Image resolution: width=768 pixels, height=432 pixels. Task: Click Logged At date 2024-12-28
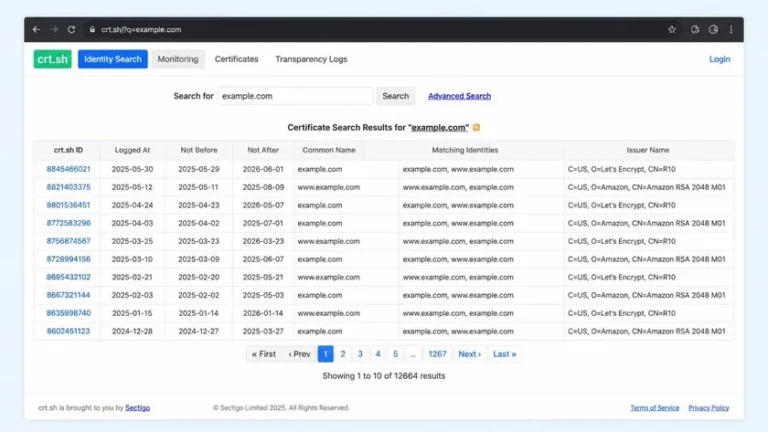tap(132, 331)
